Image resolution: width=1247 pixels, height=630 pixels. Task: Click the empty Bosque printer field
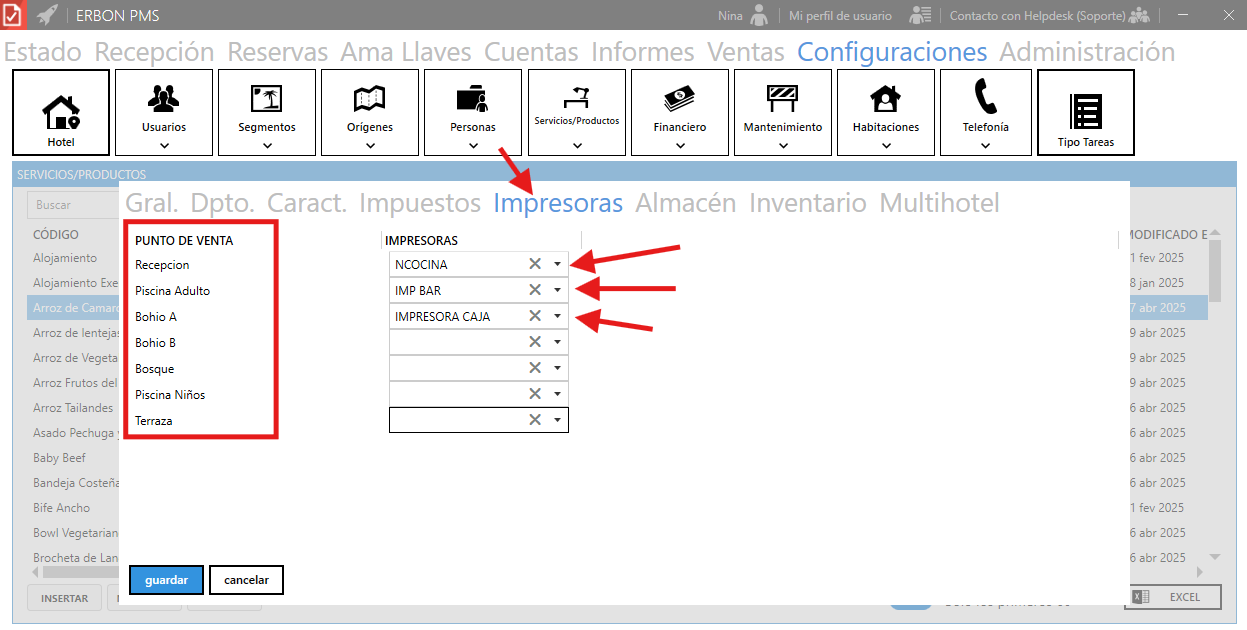(x=457, y=368)
